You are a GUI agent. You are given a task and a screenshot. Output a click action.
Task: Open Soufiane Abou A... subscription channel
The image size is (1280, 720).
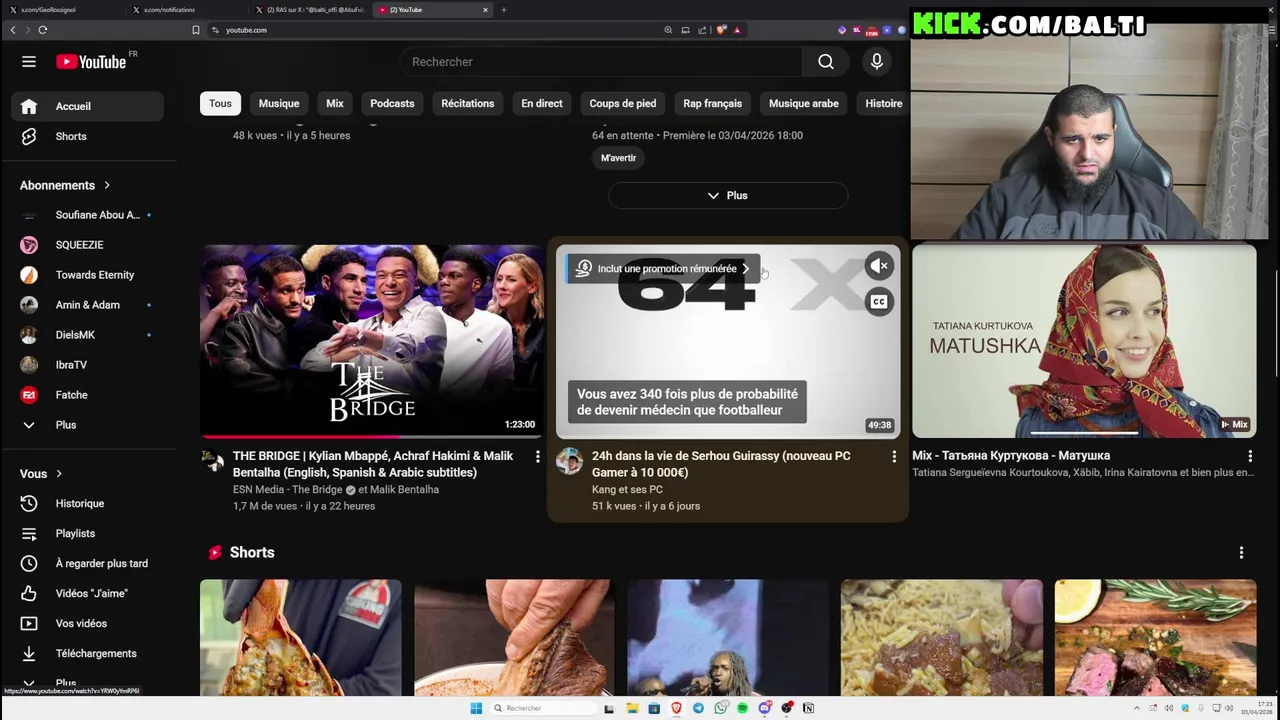click(88, 215)
